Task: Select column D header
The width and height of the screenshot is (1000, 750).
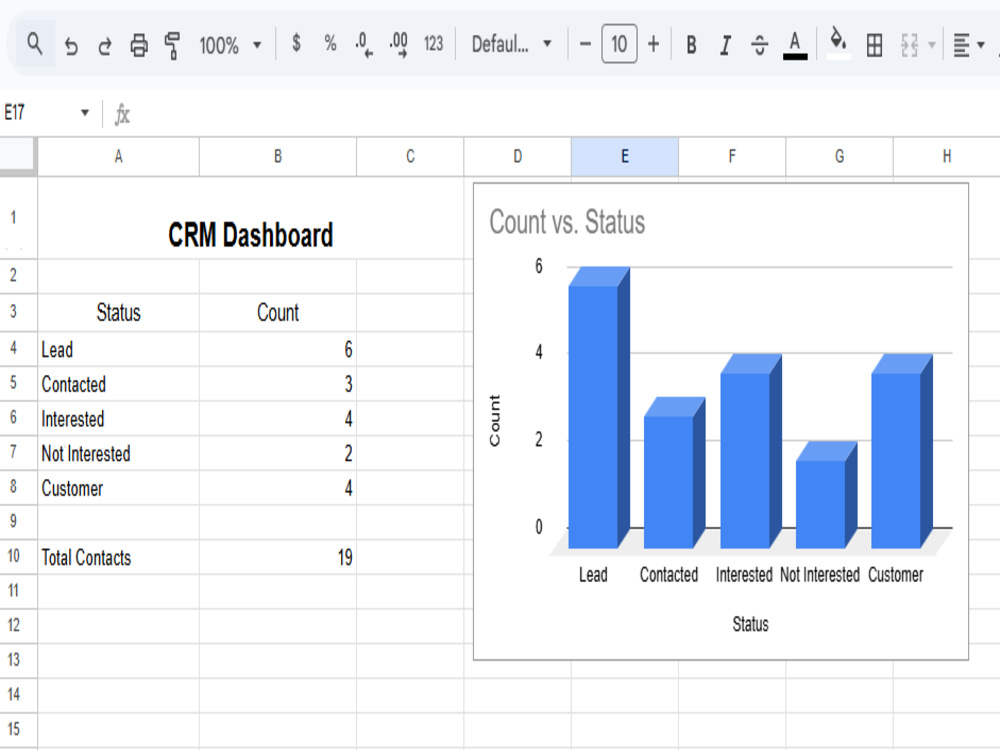Action: [518, 157]
